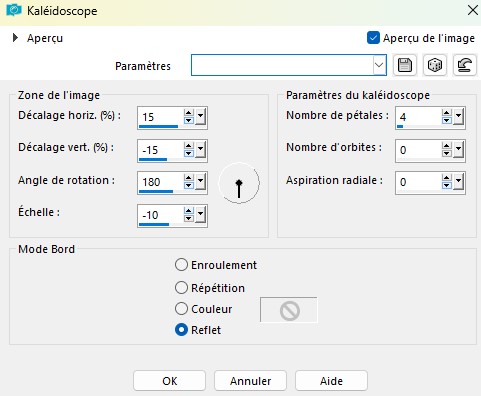481x396 pixels.
Task: Decrease Décalage vert. with down arrow
Action: click(189, 153)
